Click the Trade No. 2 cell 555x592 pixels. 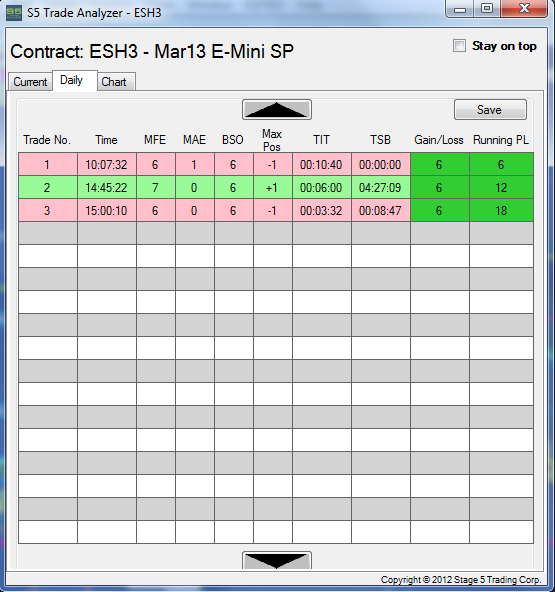(48, 187)
